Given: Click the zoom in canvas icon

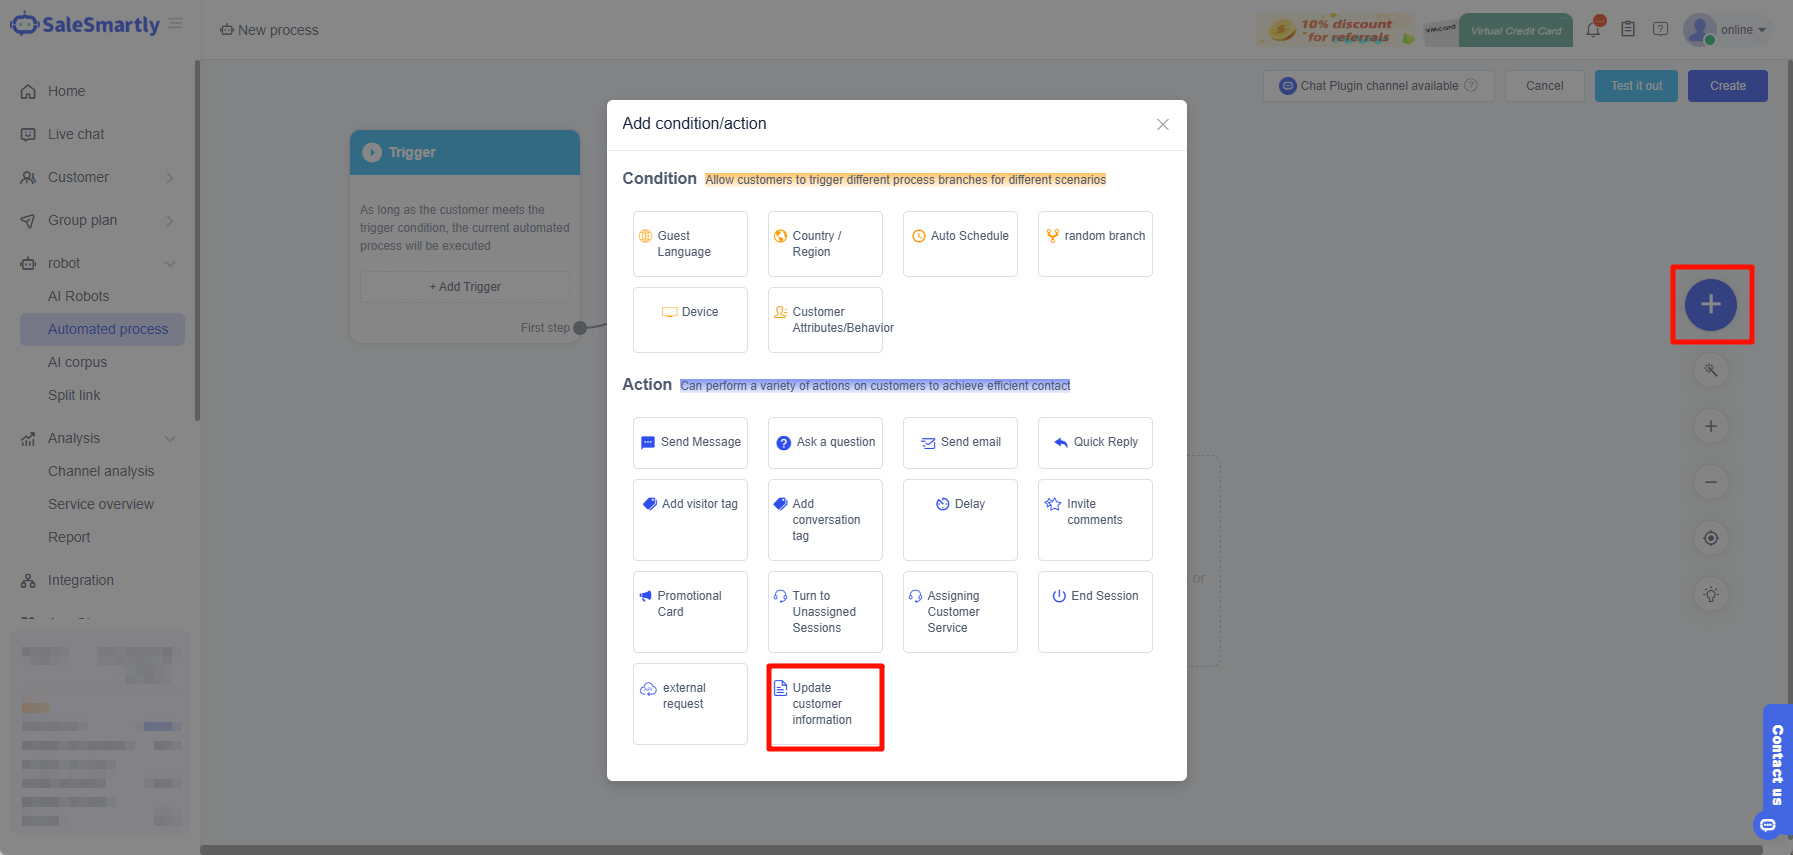Looking at the screenshot, I should [x=1710, y=426].
